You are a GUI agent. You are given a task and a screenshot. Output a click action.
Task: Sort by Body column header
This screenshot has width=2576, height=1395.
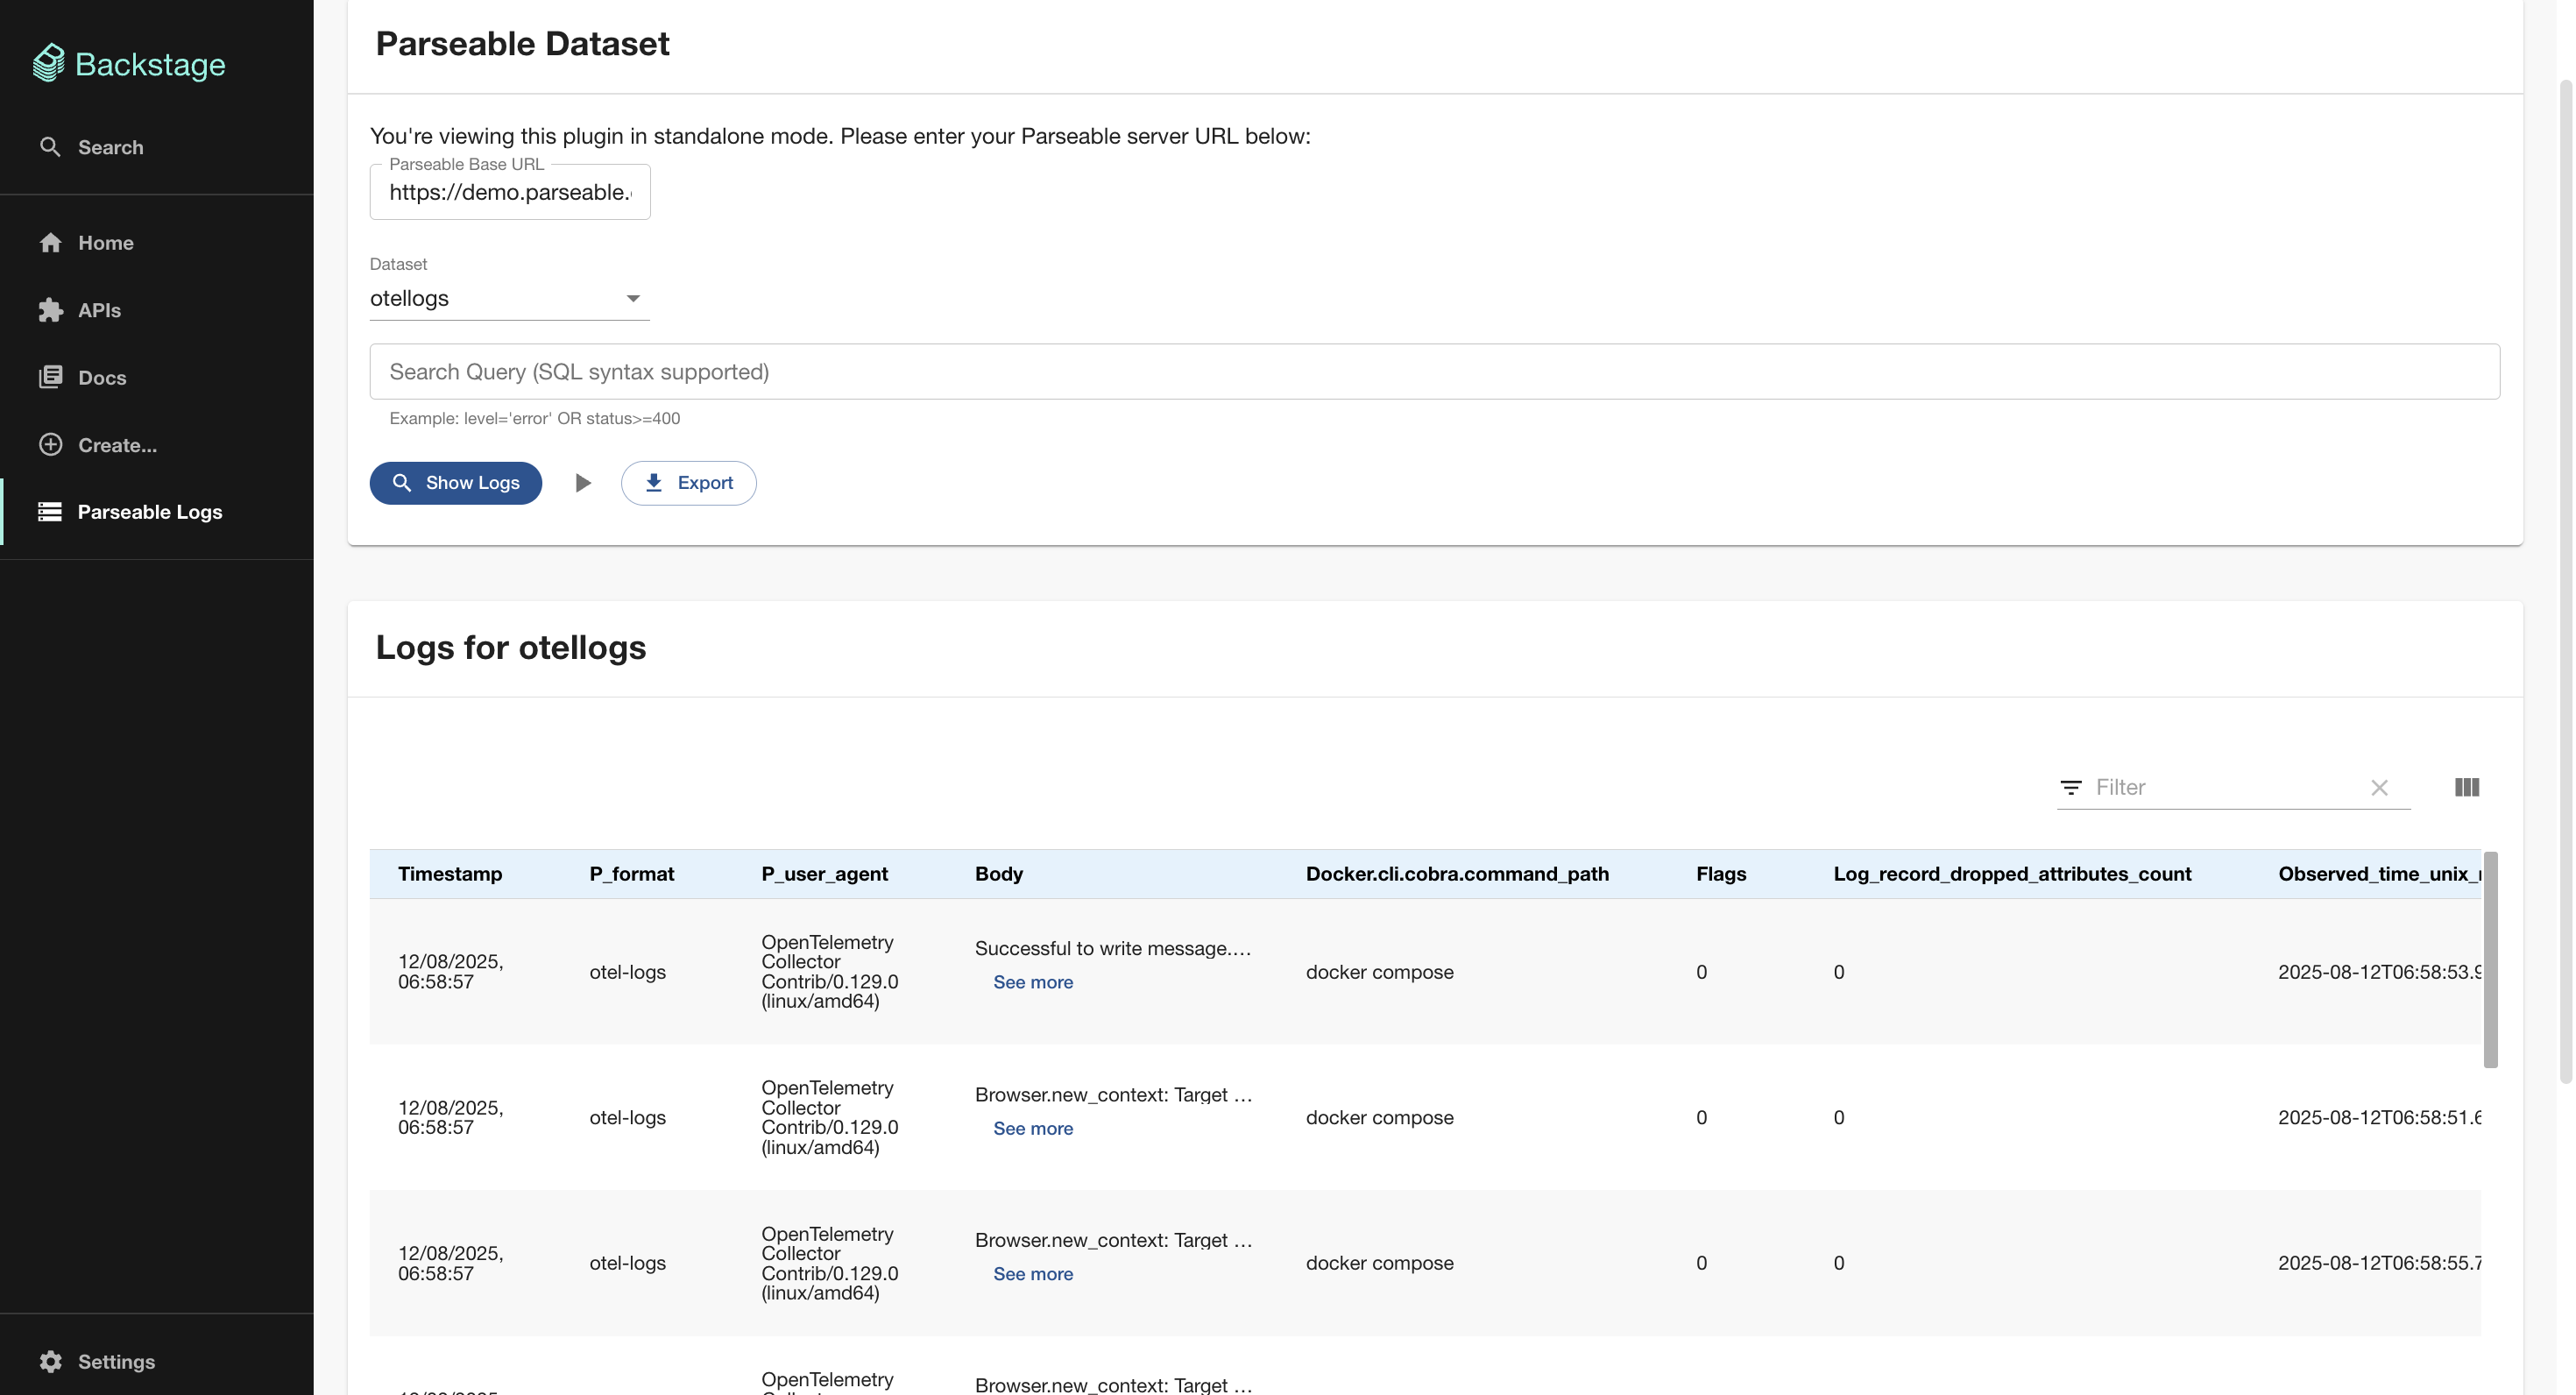(x=999, y=874)
